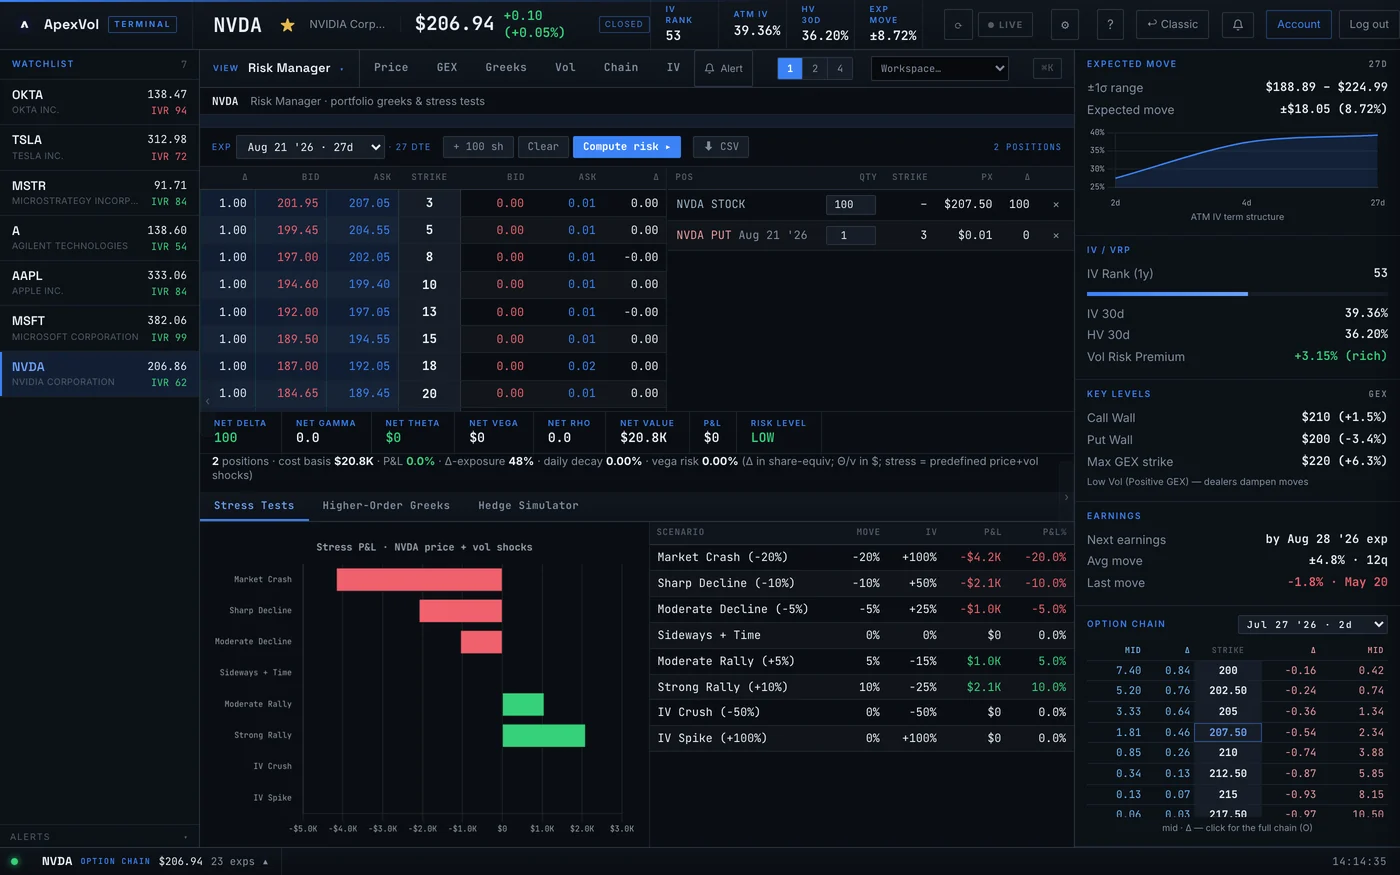Click the IV Rank progress bar
Screen dimensions: 1400x875
[x=1237, y=294]
